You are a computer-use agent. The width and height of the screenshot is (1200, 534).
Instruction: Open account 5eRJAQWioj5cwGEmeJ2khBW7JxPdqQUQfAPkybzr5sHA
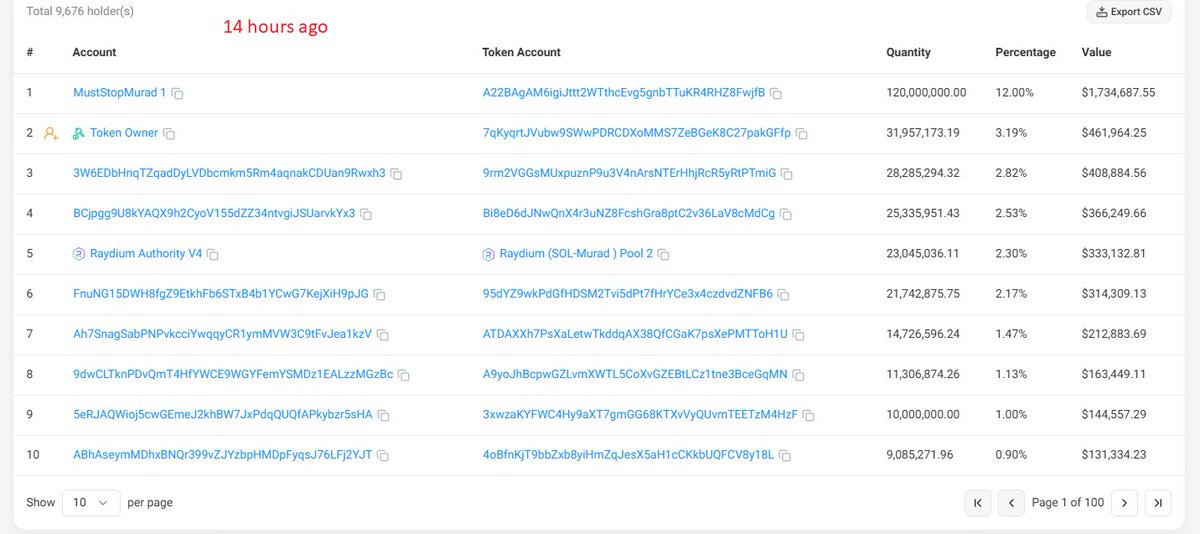pos(223,415)
